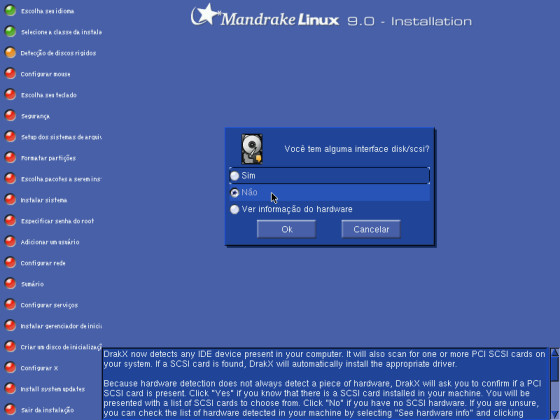560x420 pixels.
Task: Click the green bulb beside Selecione a classe
Action: tap(10, 32)
